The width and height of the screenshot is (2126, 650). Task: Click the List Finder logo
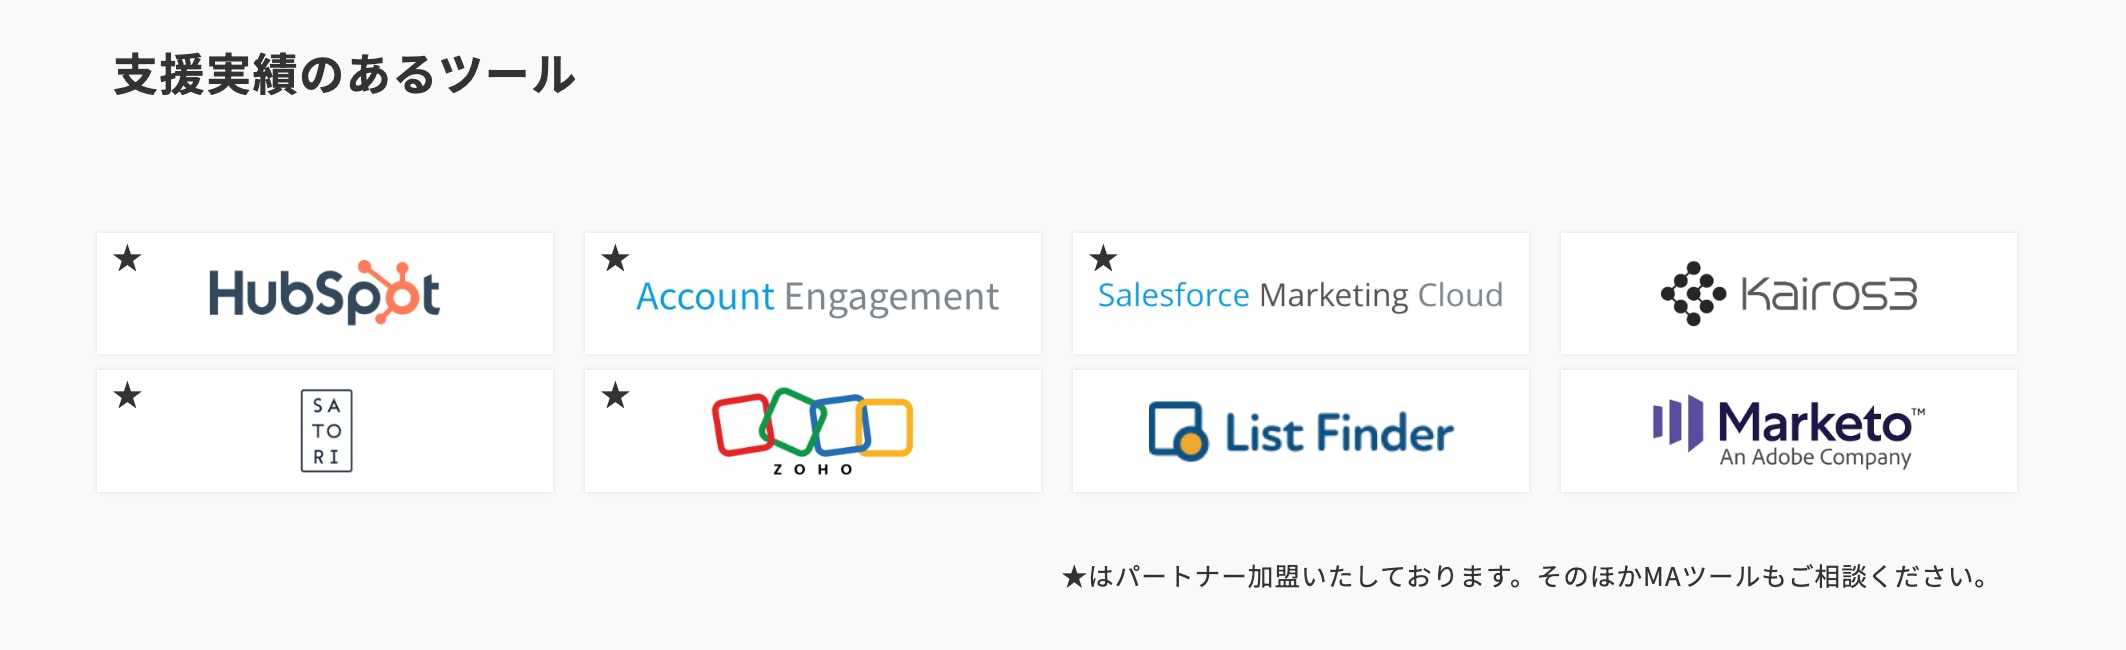1300,432
